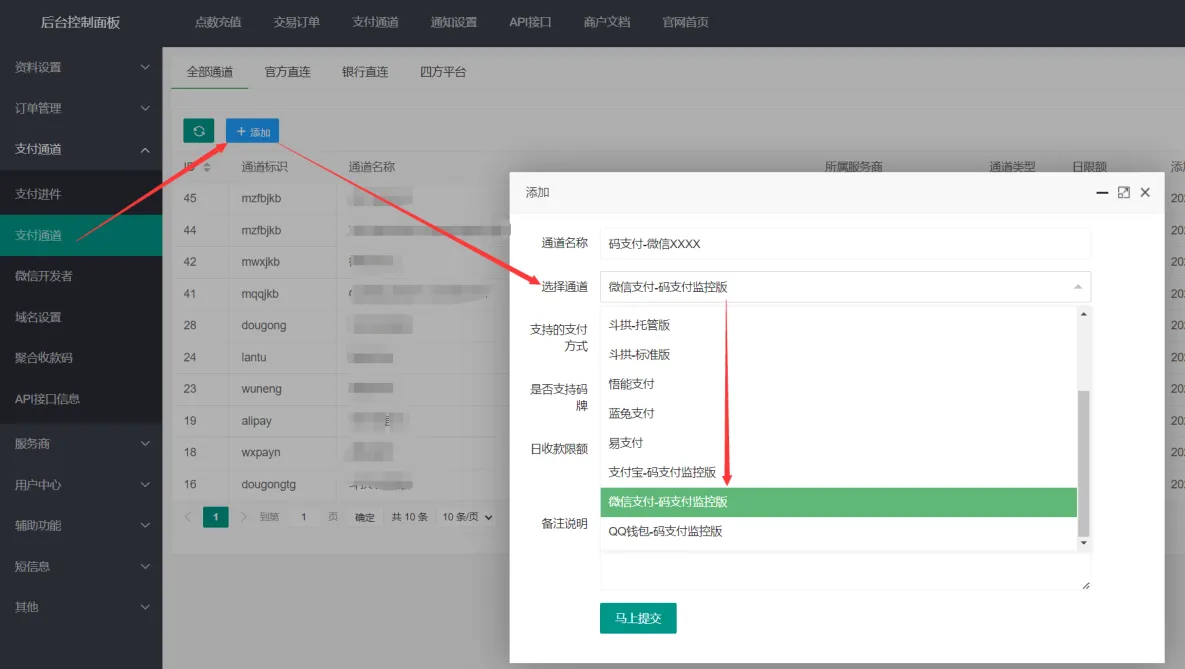Image resolution: width=1185 pixels, height=669 pixels.
Task: Maximize the 添加 dialog with restore icon
Action: 1124,192
